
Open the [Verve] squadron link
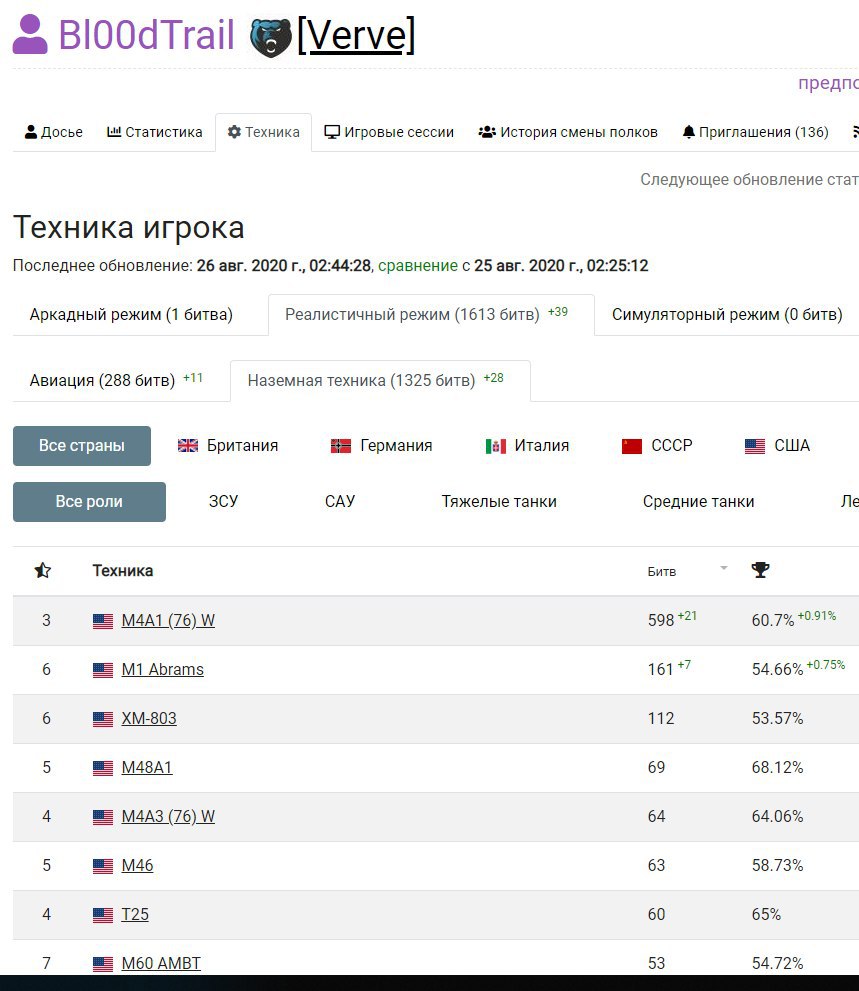pos(356,35)
